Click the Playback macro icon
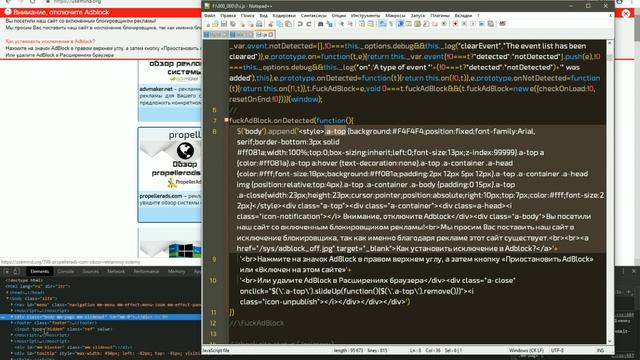Image resolution: width=640 pixels, height=360 pixels. 473,24
